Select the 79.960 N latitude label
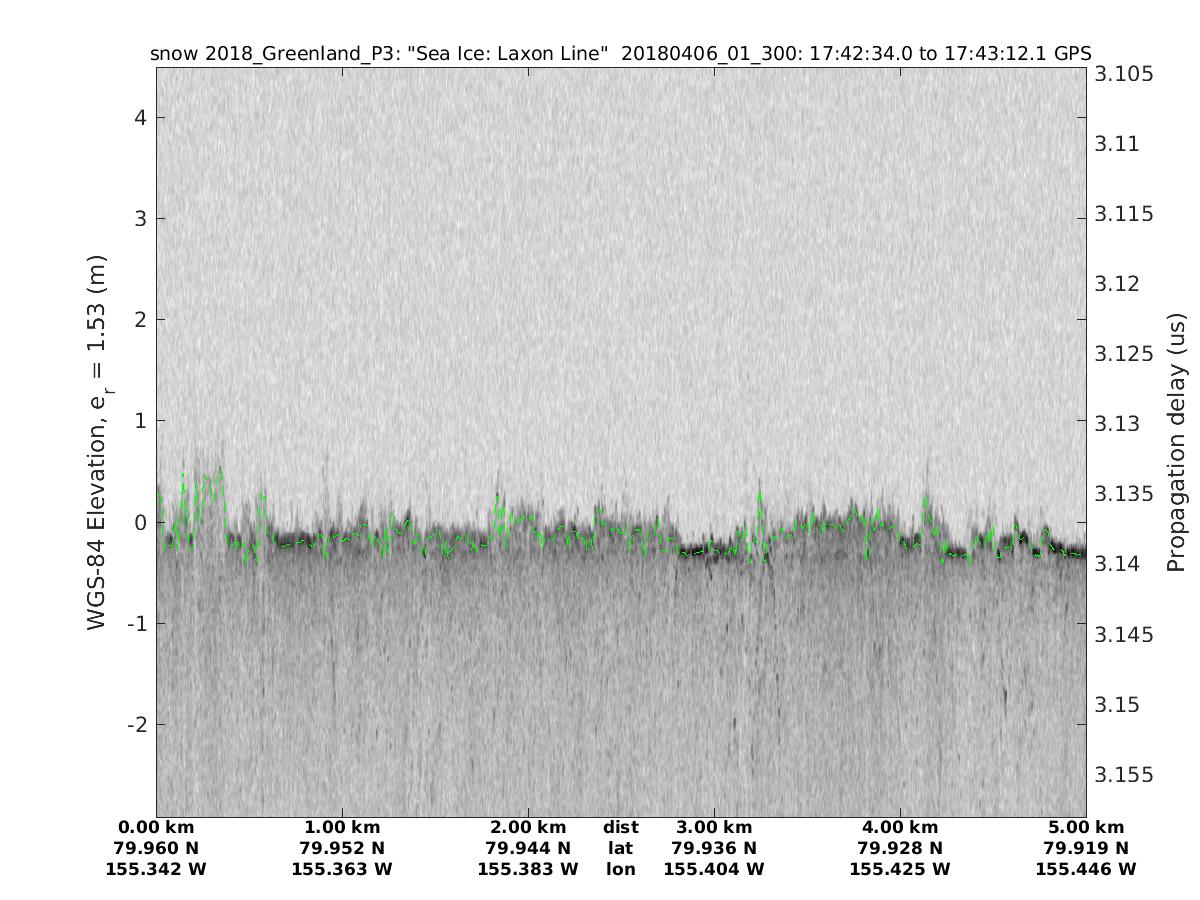The height and width of the screenshot is (900, 1200). 156,848
